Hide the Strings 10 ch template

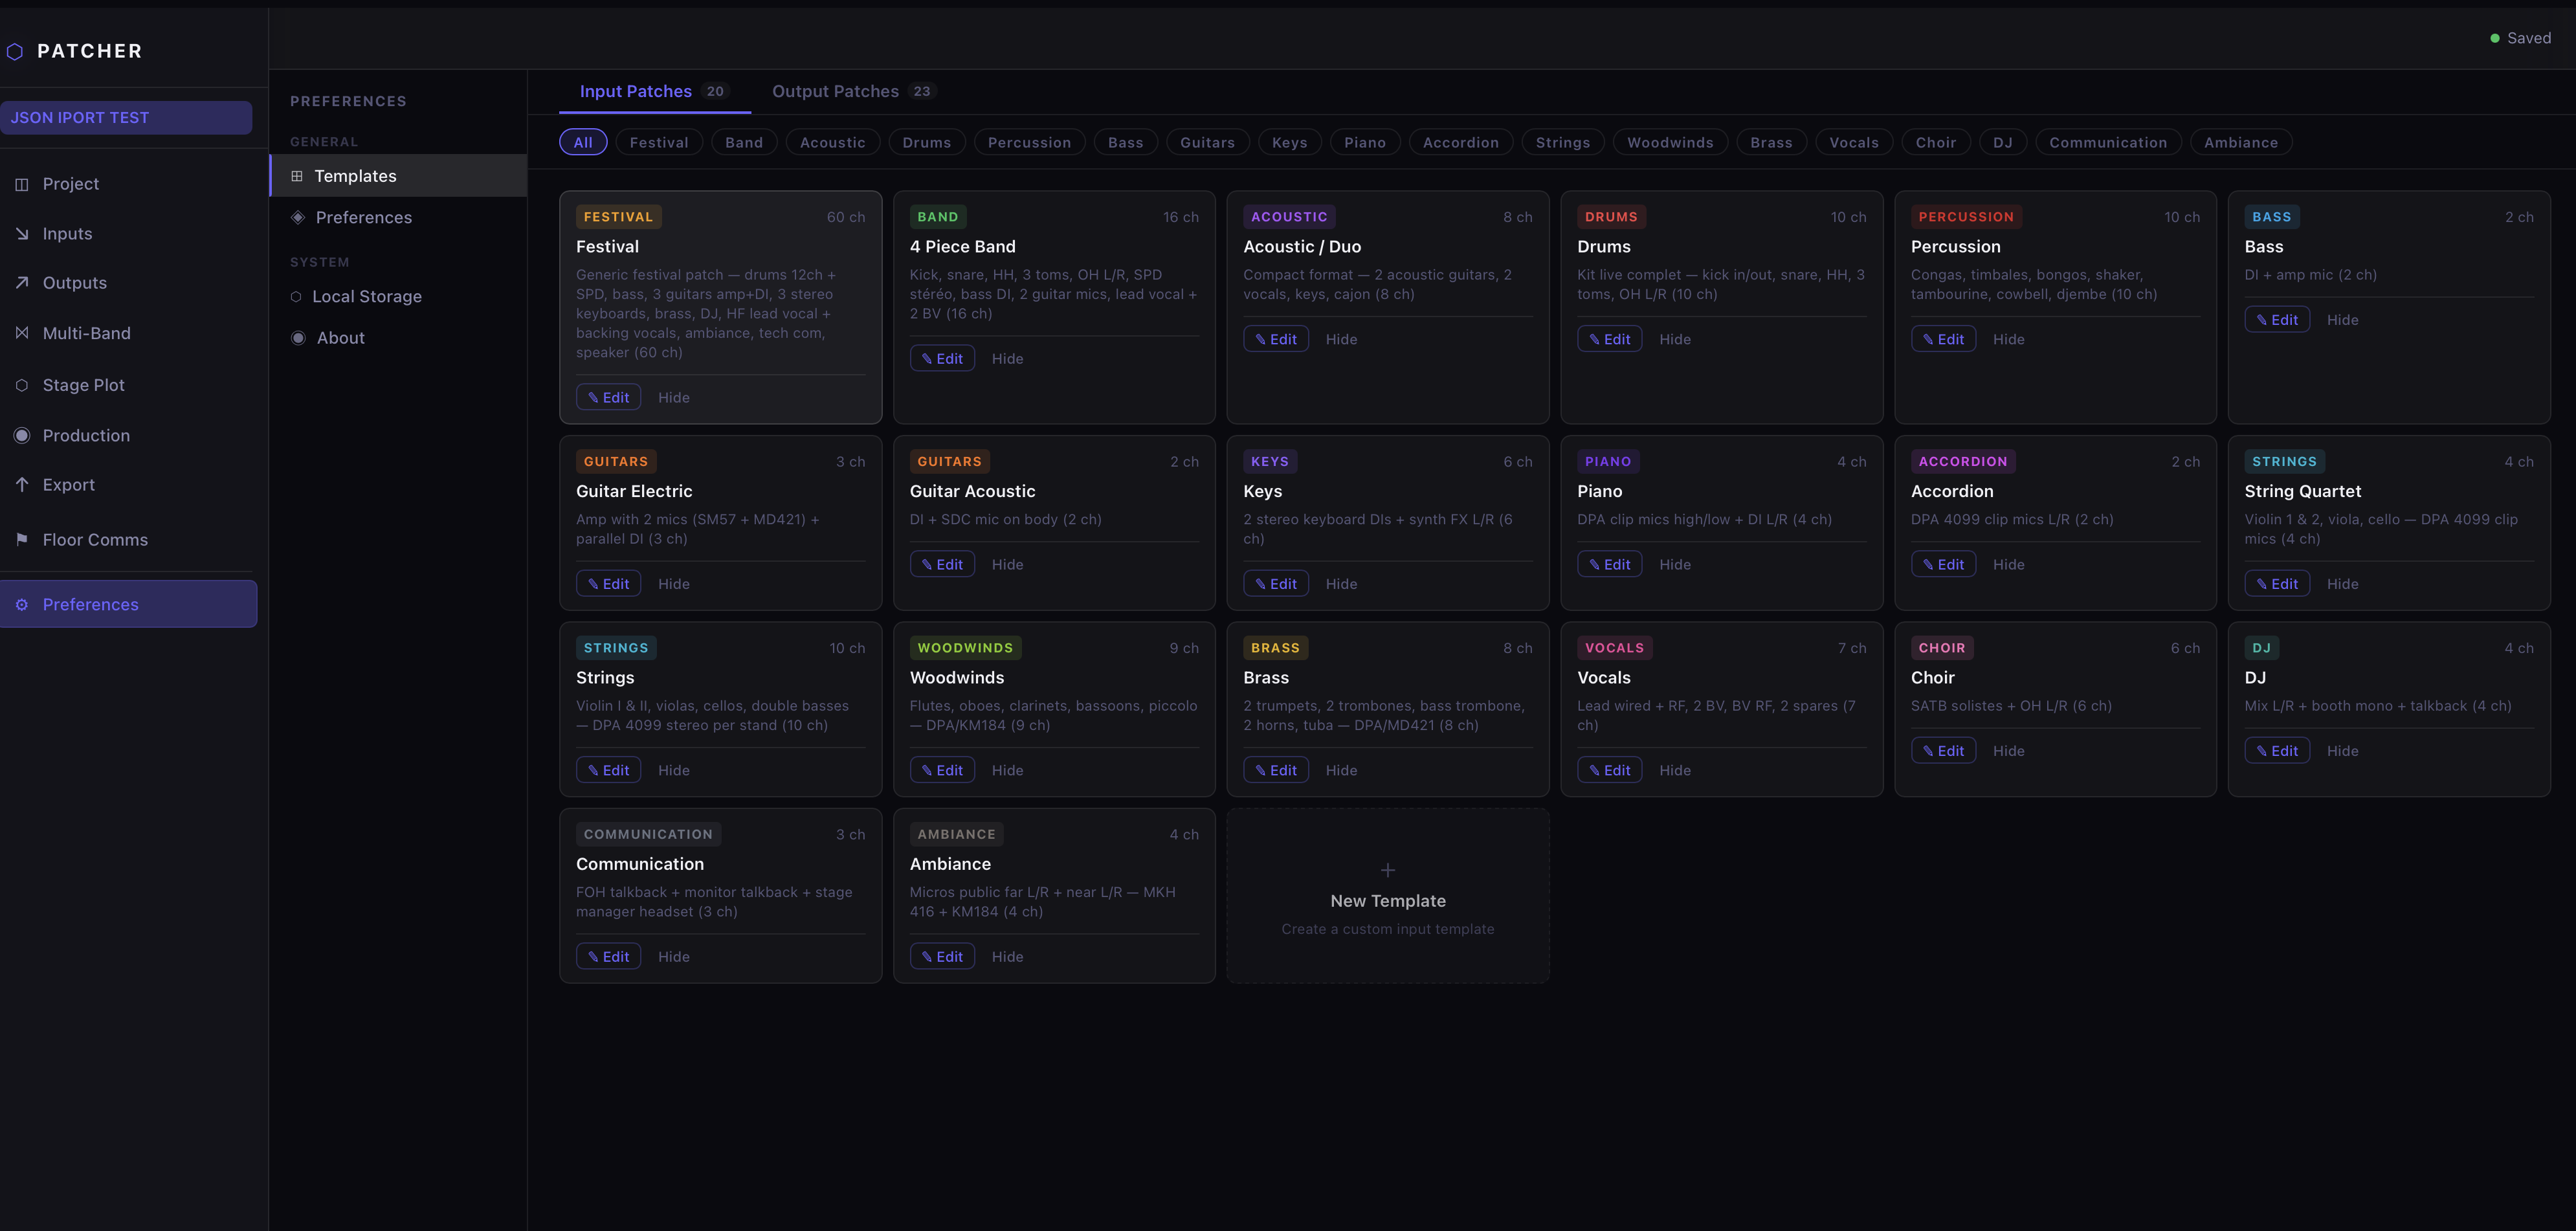coord(674,770)
